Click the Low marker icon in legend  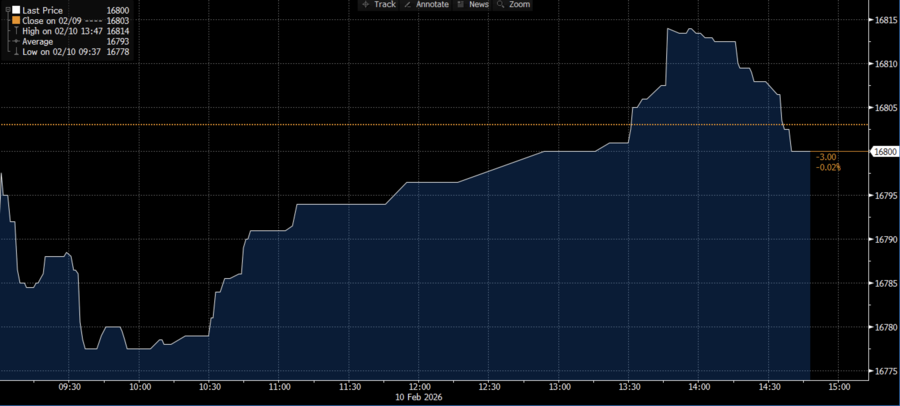pos(15,52)
